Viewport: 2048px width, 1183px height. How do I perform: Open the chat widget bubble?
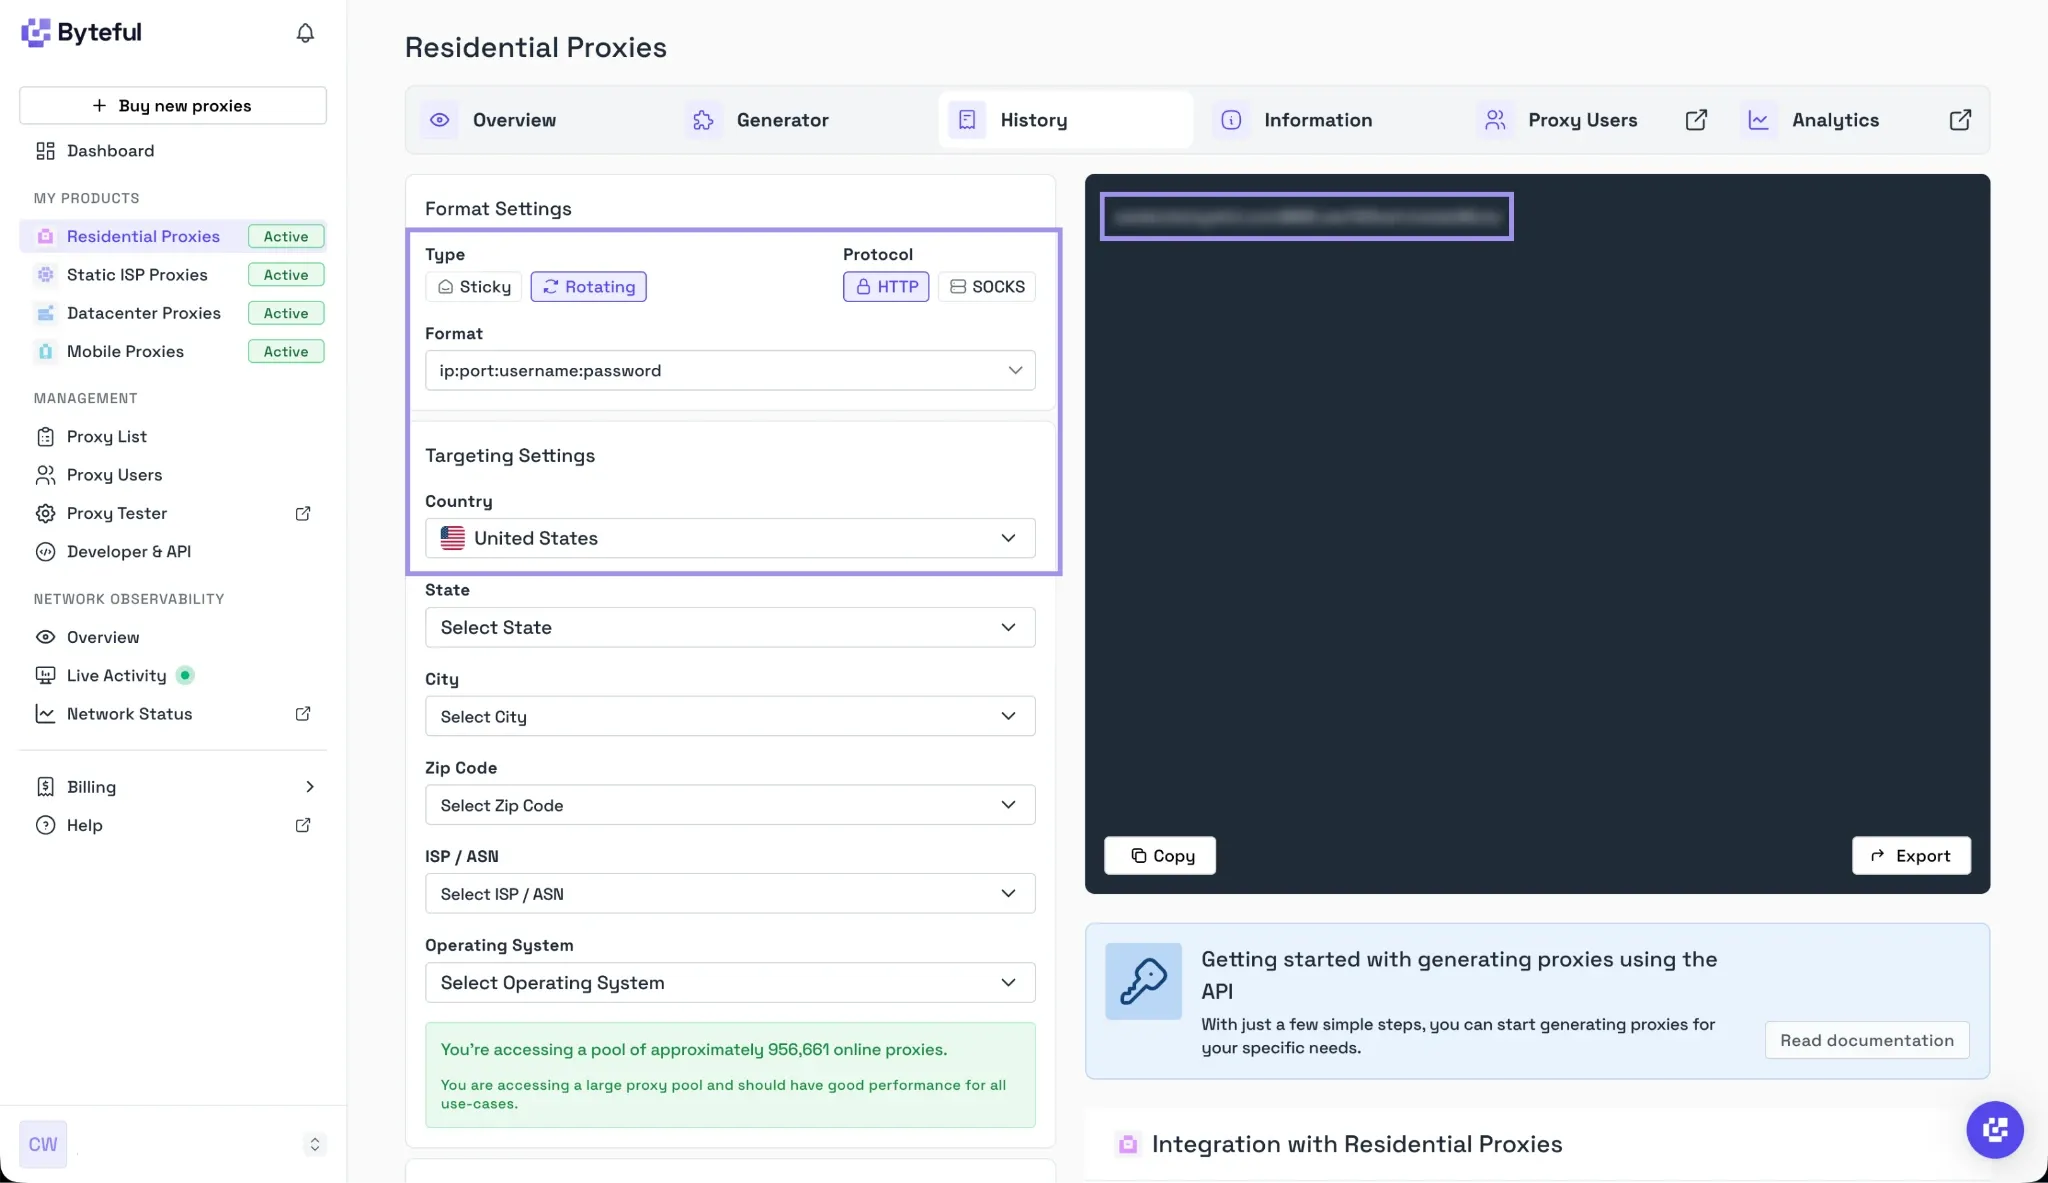tap(1994, 1129)
